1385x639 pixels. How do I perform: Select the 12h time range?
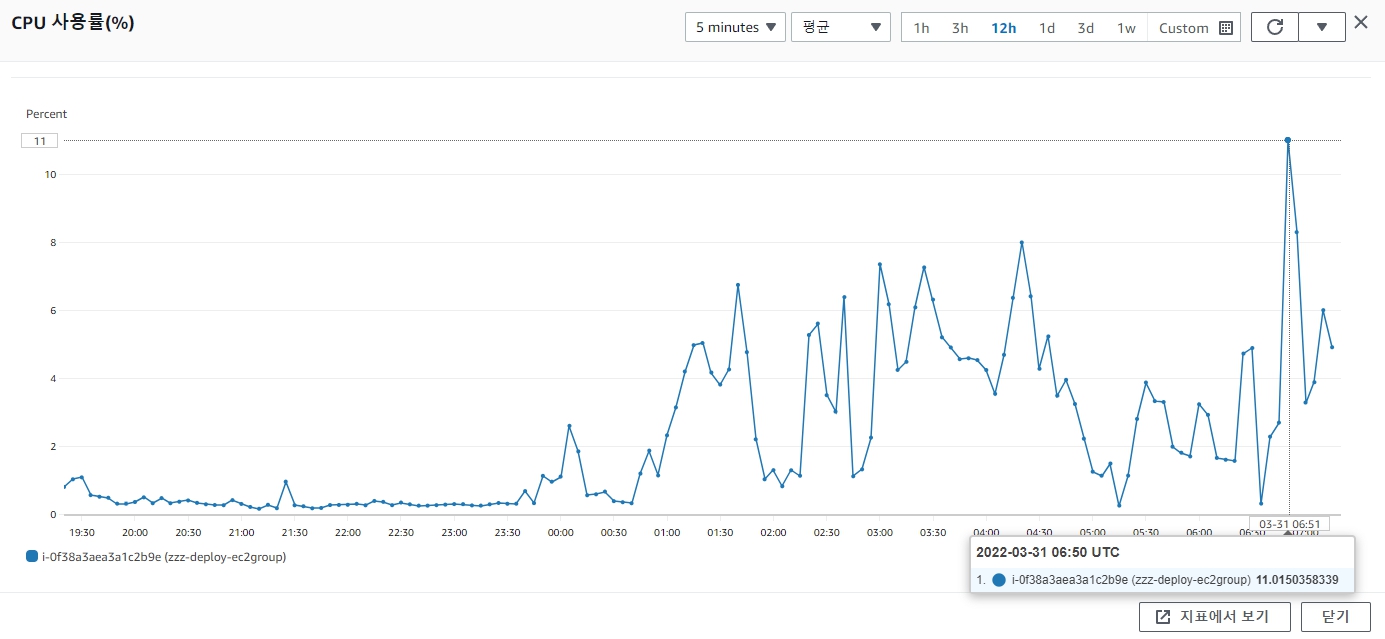1004,28
